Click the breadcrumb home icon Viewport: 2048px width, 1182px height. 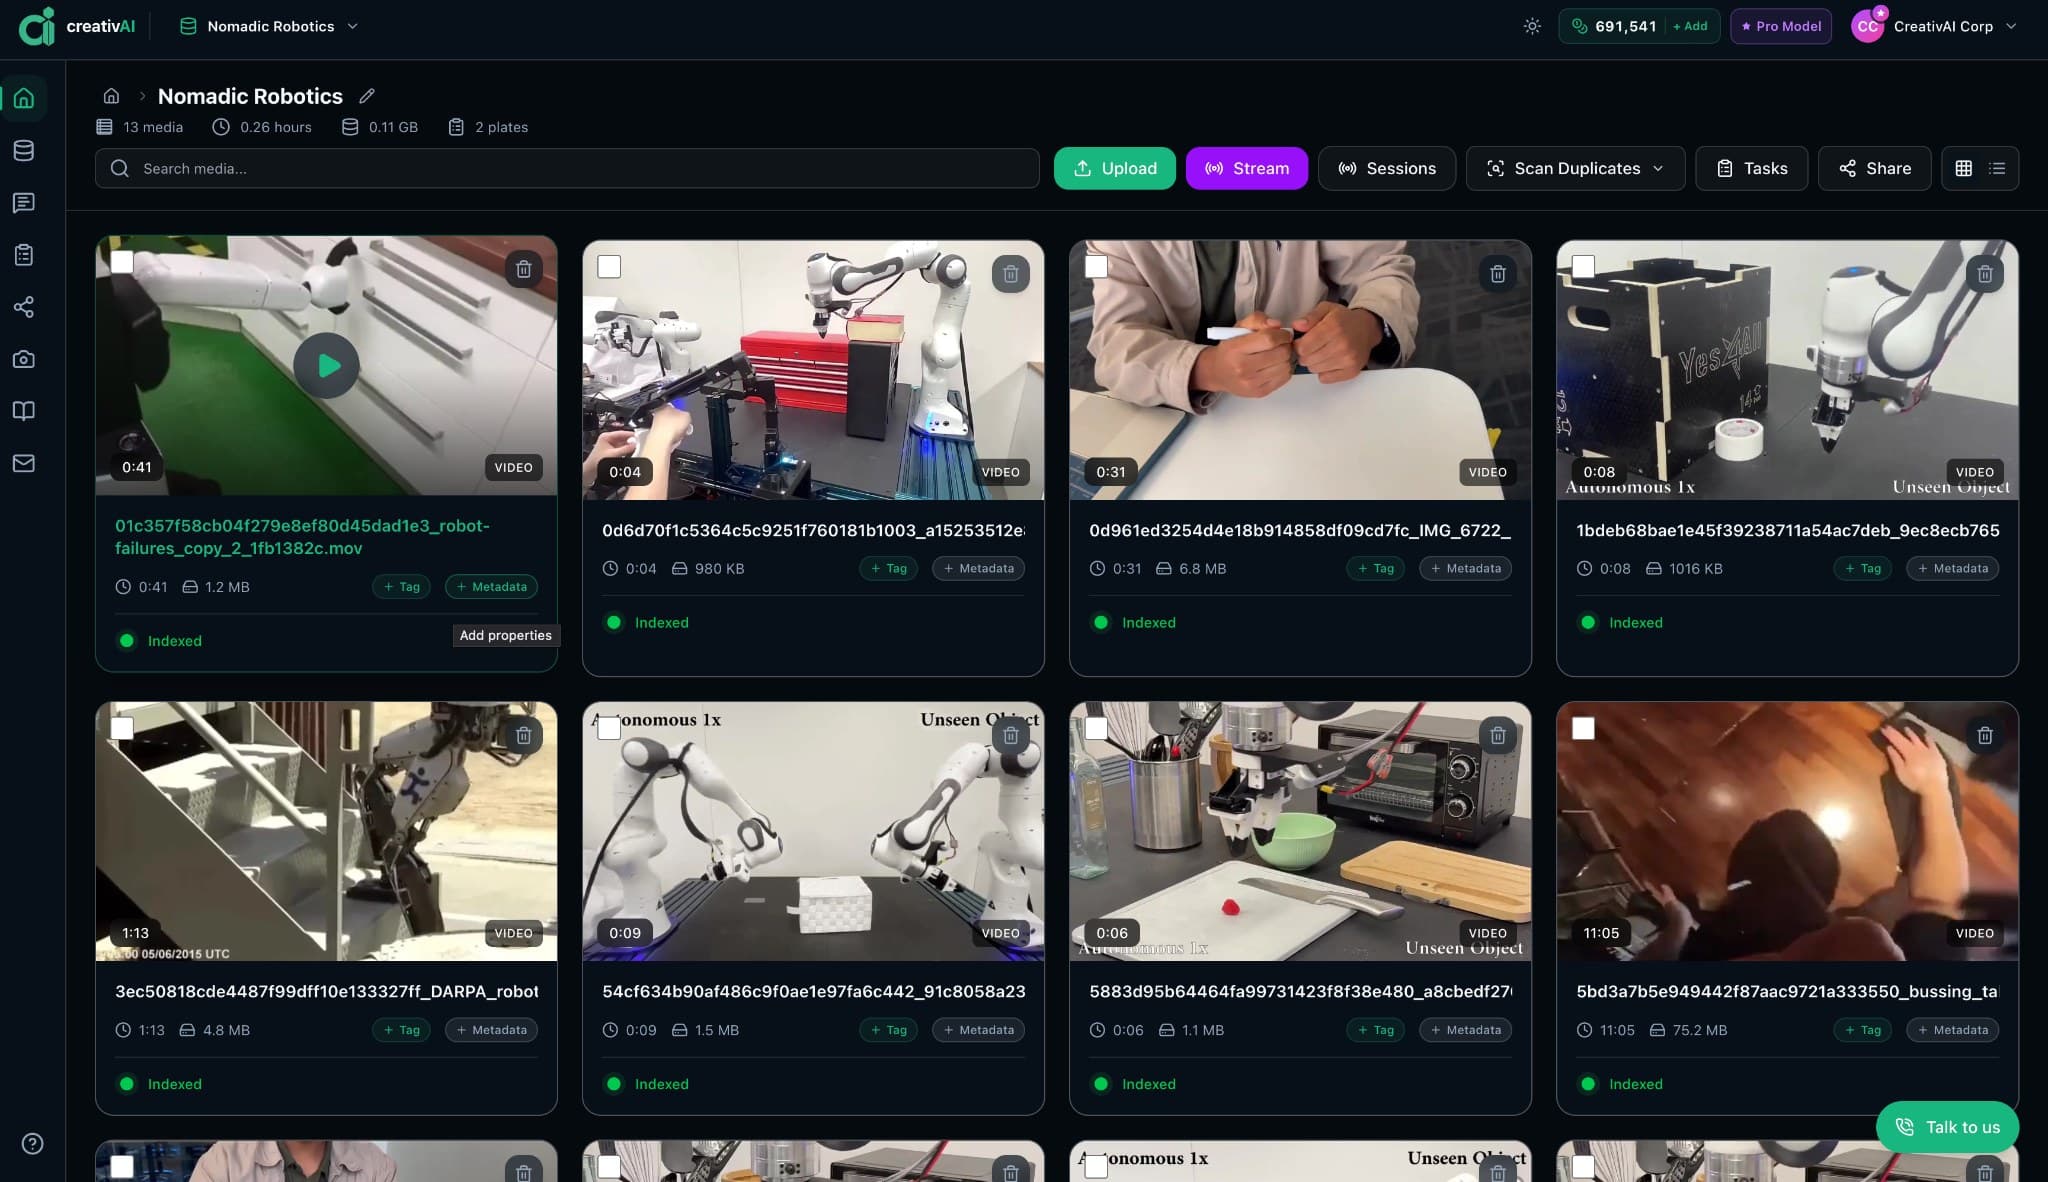(x=111, y=96)
